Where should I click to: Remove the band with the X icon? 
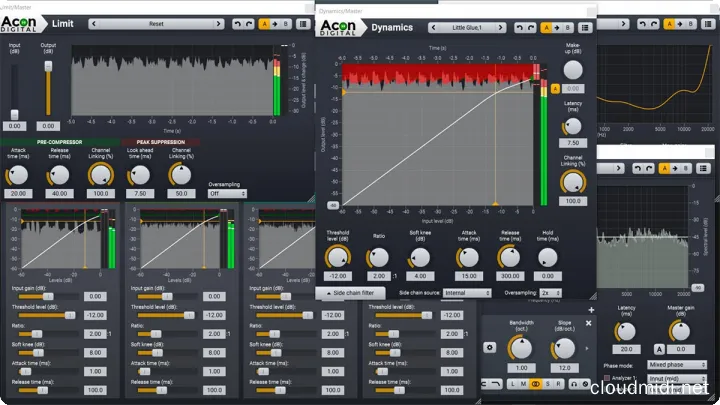click(589, 324)
